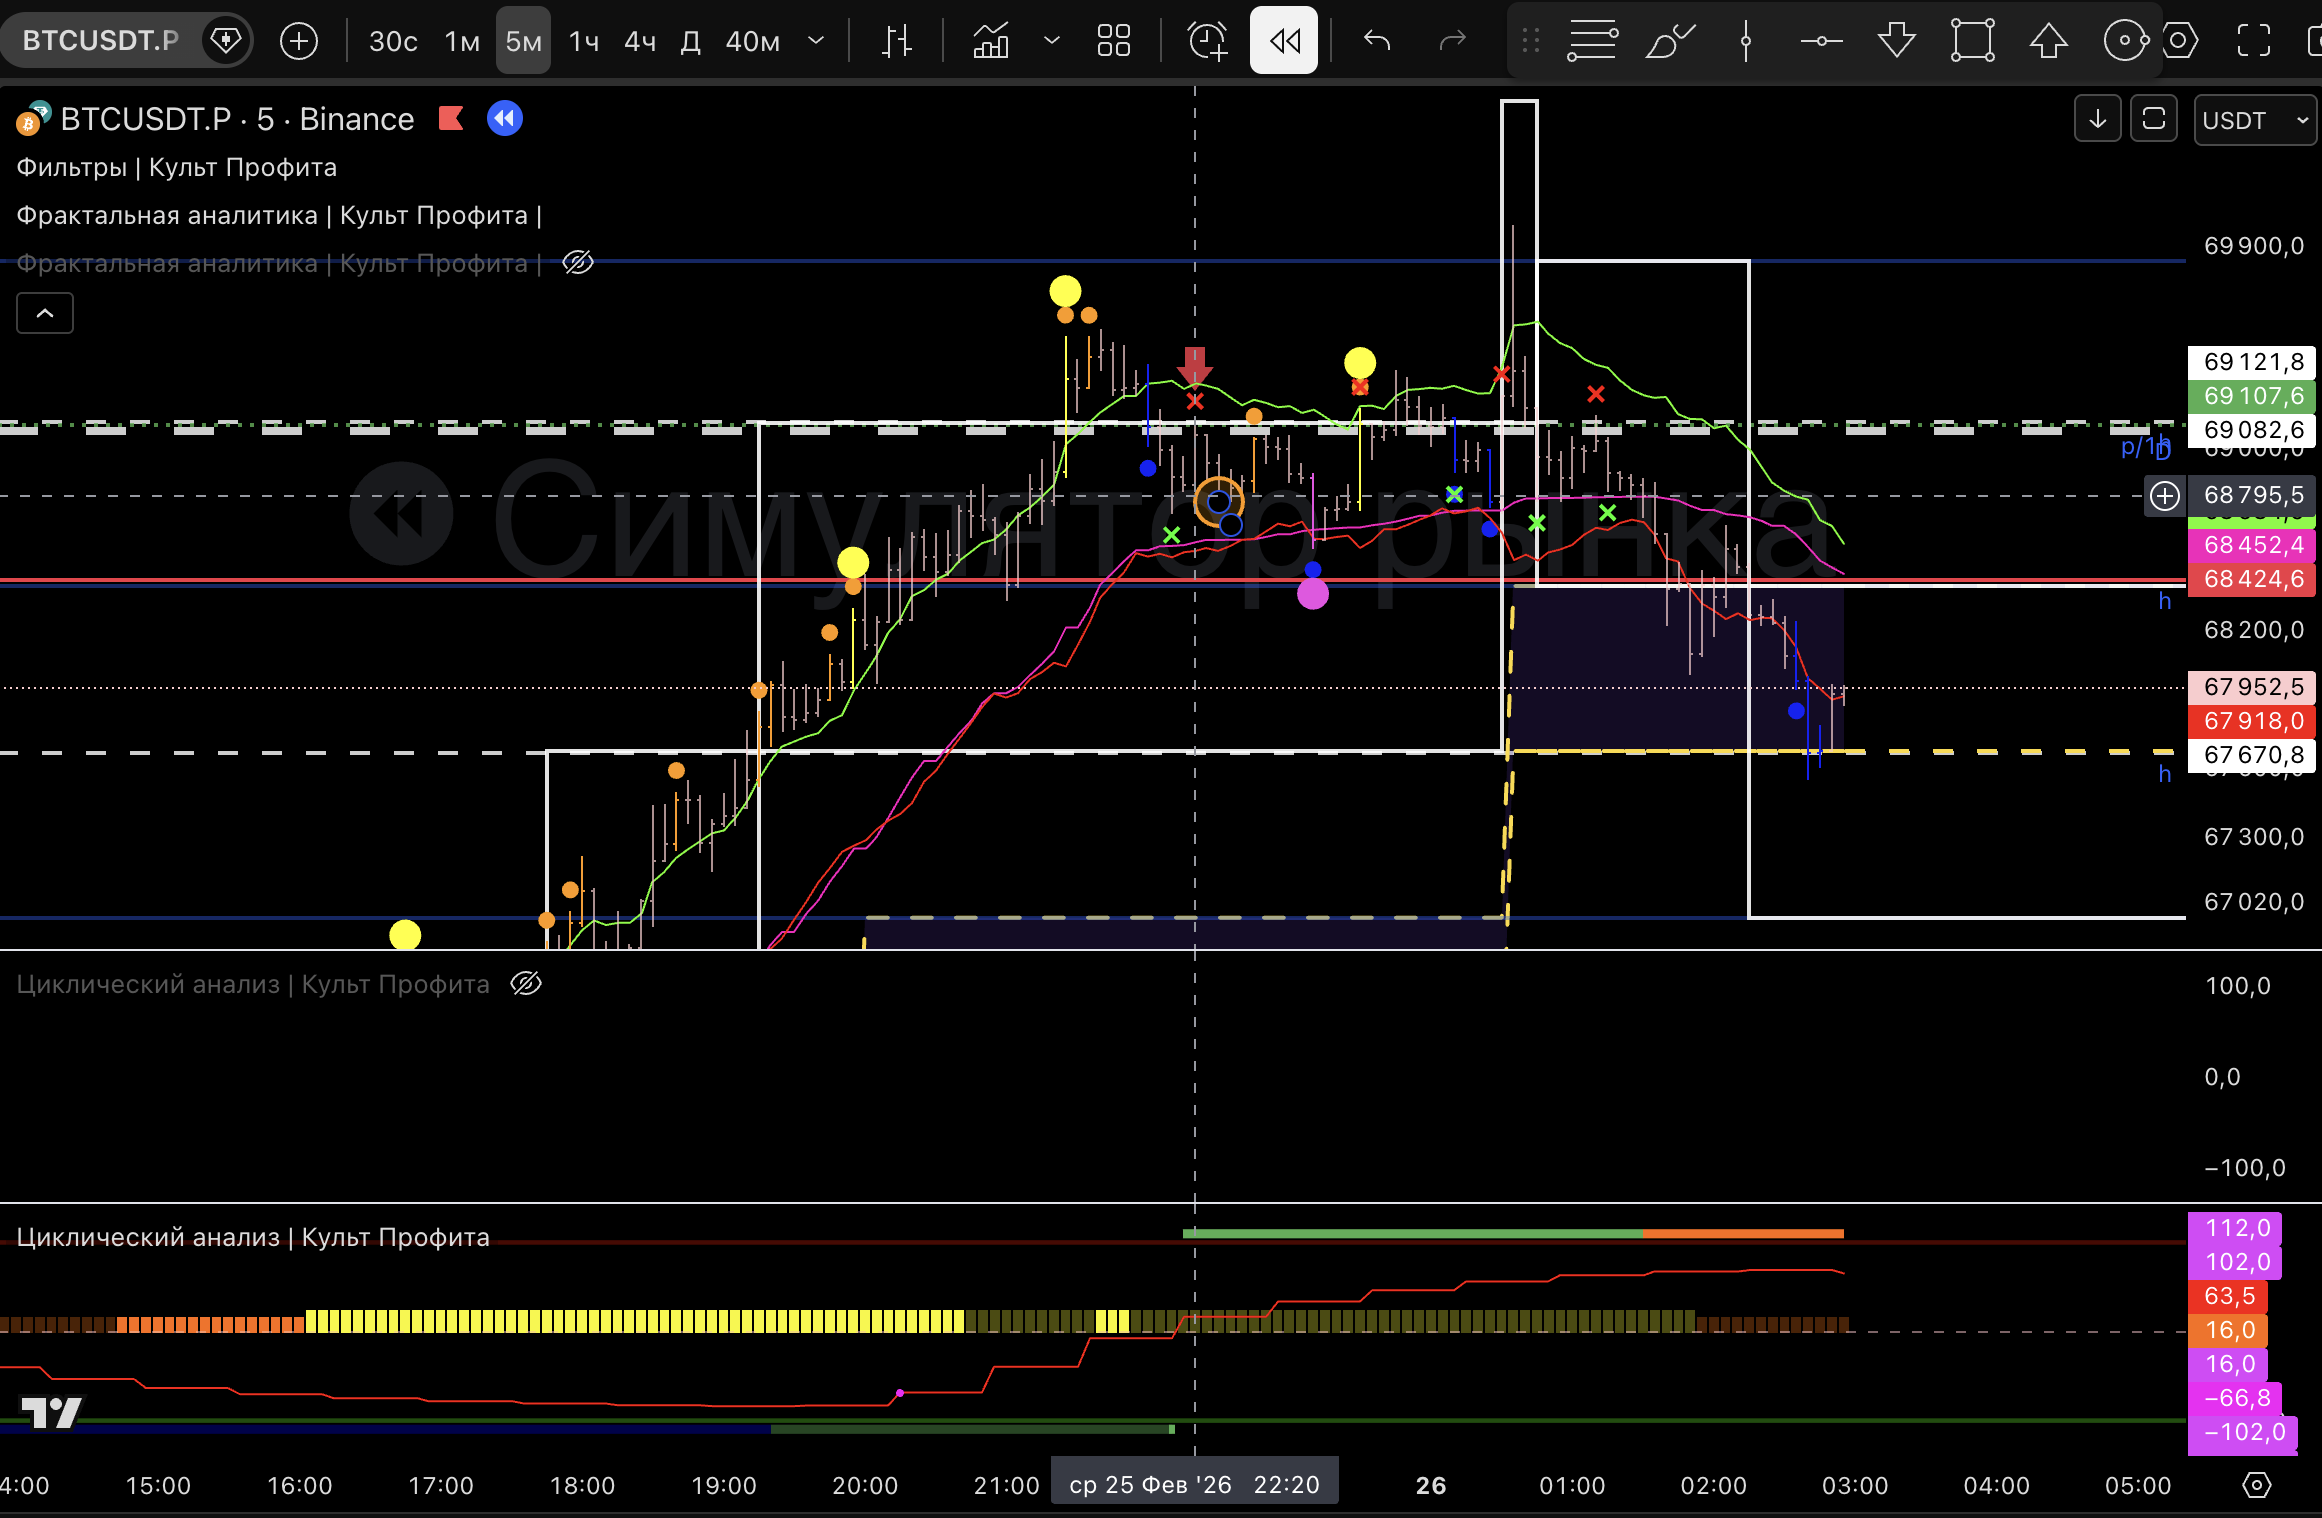Expand the timeframe list chevron
The width and height of the screenshot is (2322, 1518).
[x=816, y=41]
